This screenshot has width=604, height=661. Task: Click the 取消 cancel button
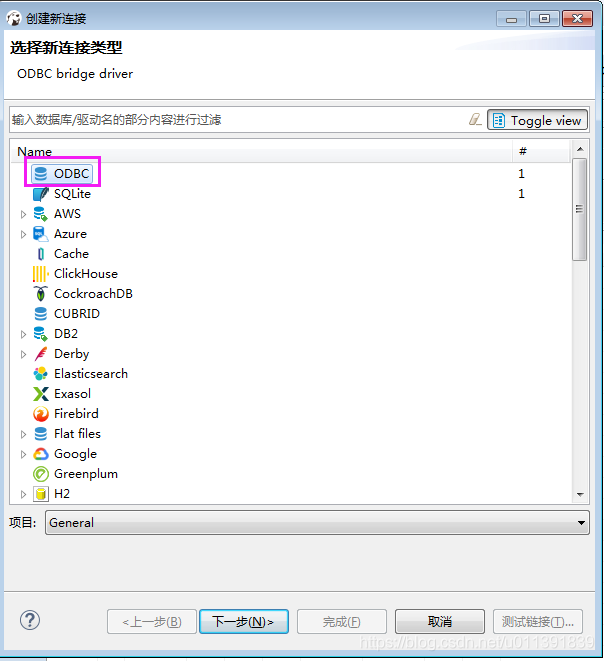[x=440, y=621]
